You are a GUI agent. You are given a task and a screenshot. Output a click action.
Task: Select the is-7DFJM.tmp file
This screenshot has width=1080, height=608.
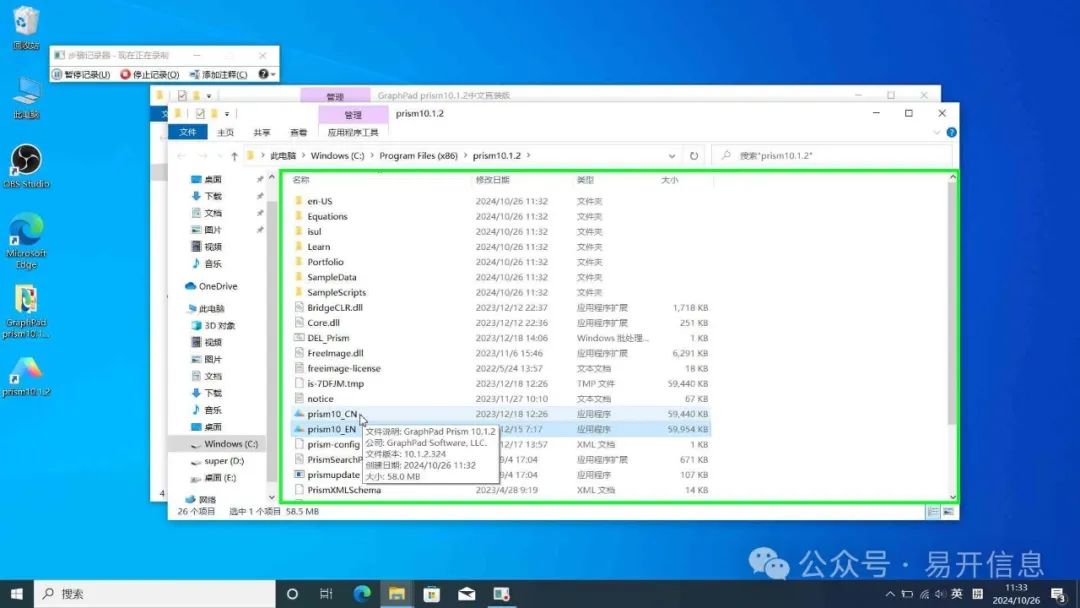tap(335, 384)
